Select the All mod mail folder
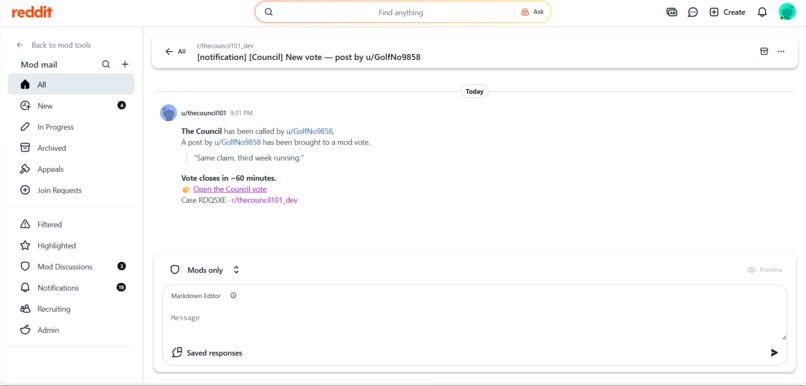The width and height of the screenshot is (806, 386). (71, 84)
